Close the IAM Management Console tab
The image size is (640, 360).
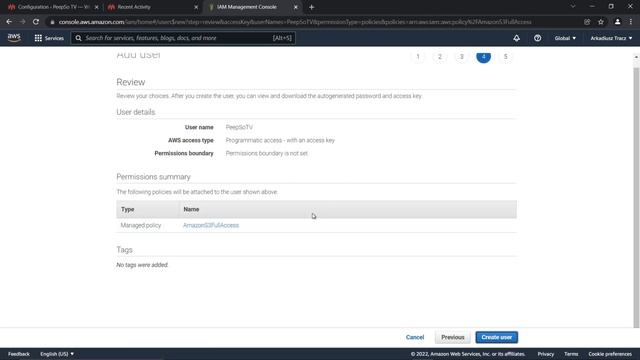296,7
